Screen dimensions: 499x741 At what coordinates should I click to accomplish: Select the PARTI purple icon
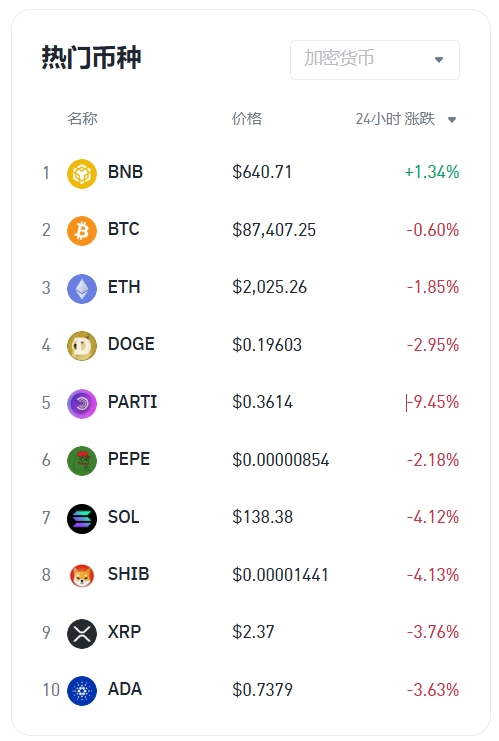point(82,404)
